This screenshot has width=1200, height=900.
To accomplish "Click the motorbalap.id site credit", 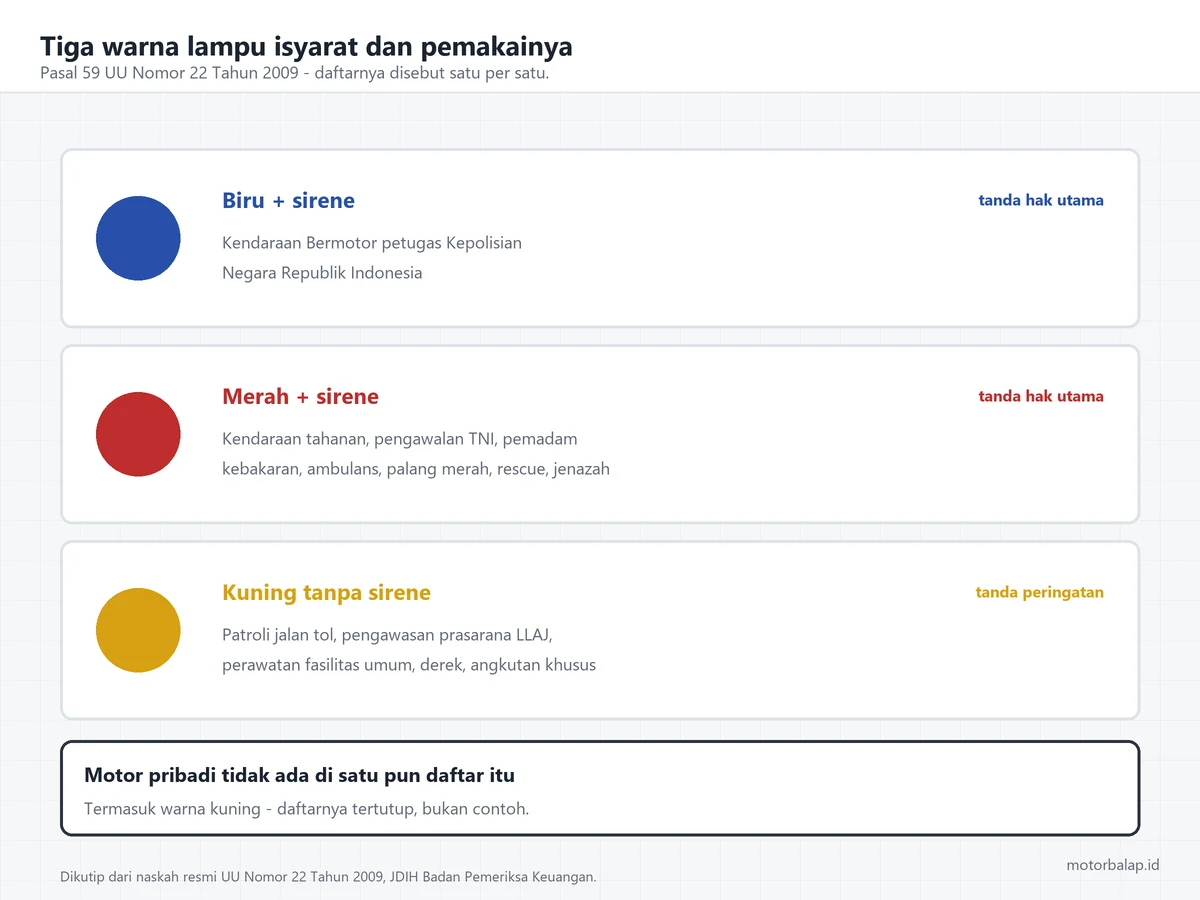I will click(x=1113, y=864).
